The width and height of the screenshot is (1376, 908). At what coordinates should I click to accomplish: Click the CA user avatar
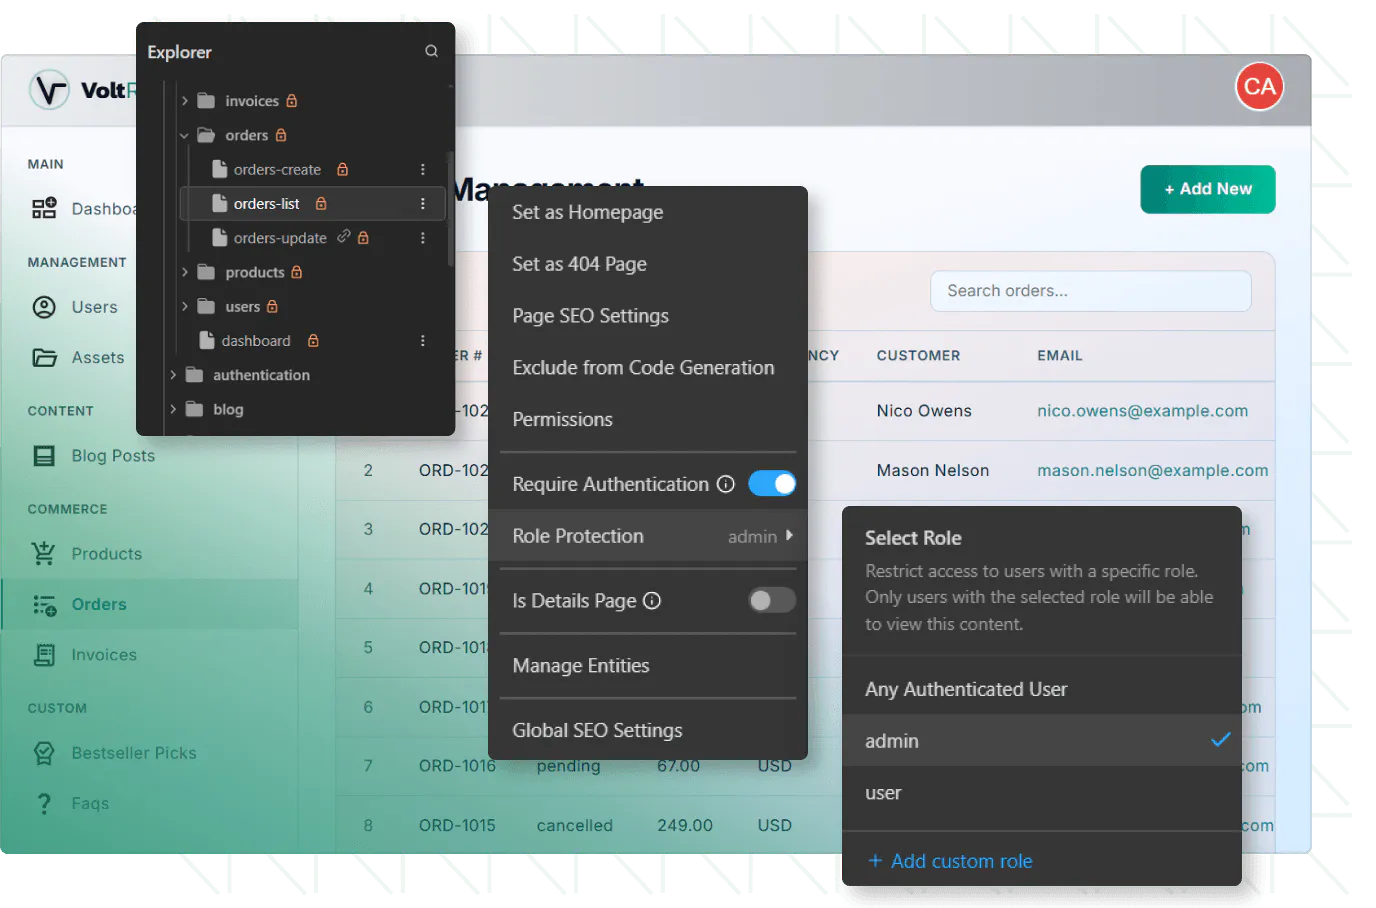pyautogui.click(x=1259, y=86)
